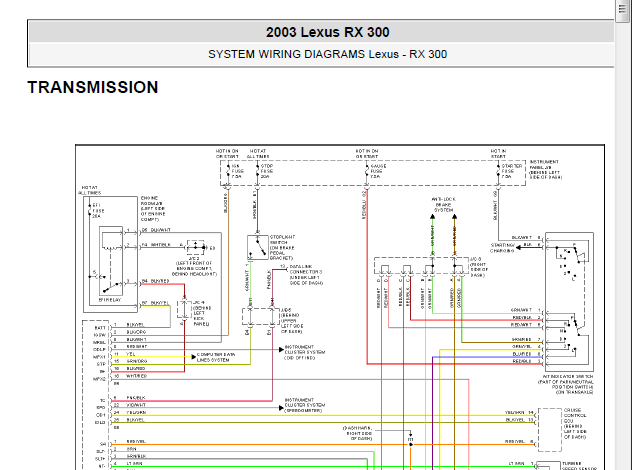Click the "DATA LINK CONNECTOR 3" label
632x470 pixels.
pos(306,275)
